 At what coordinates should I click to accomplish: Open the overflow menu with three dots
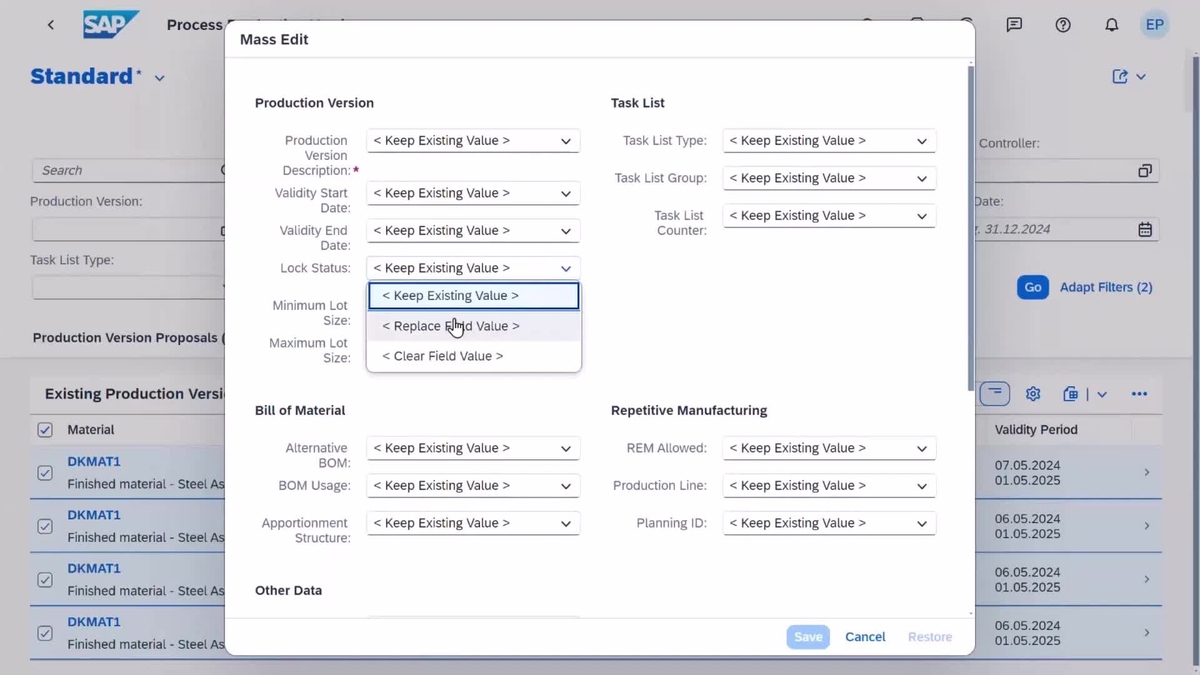[1139, 394]
